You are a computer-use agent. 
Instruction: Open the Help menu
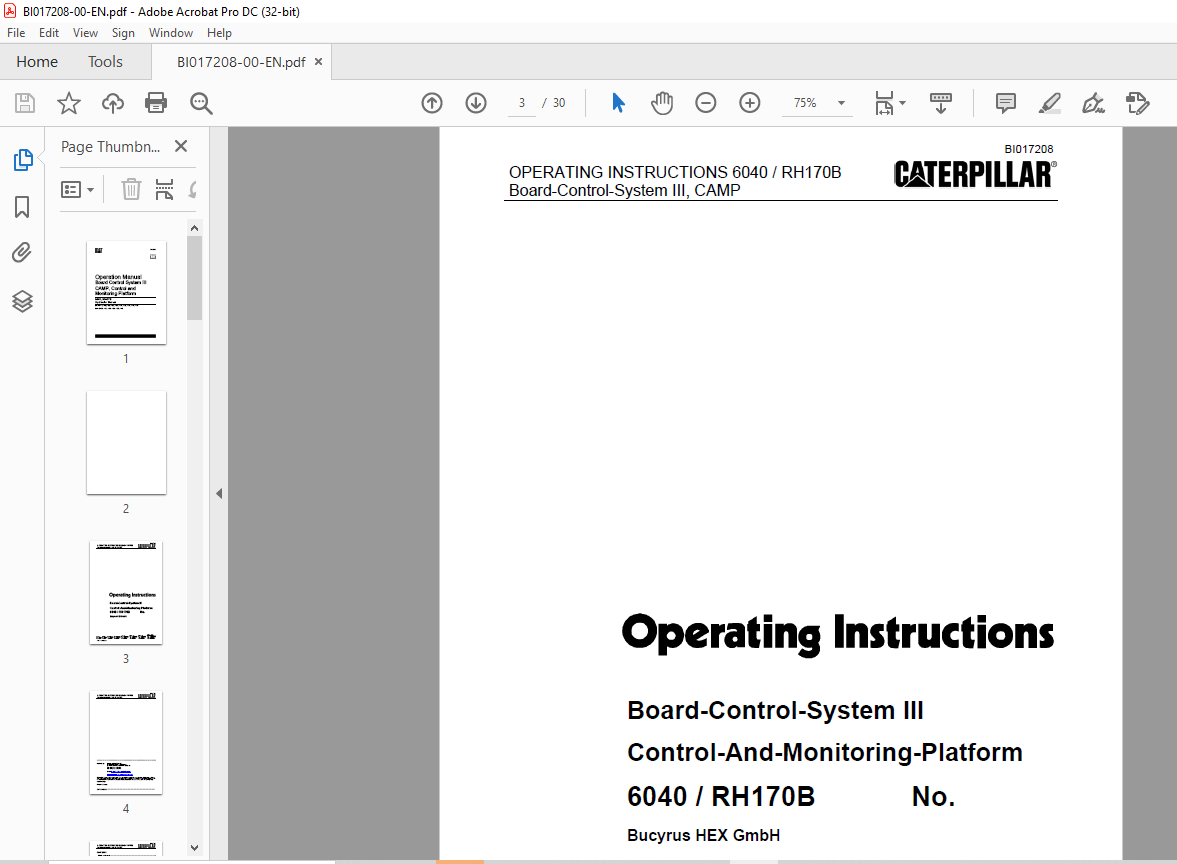(x=219, y=33)
